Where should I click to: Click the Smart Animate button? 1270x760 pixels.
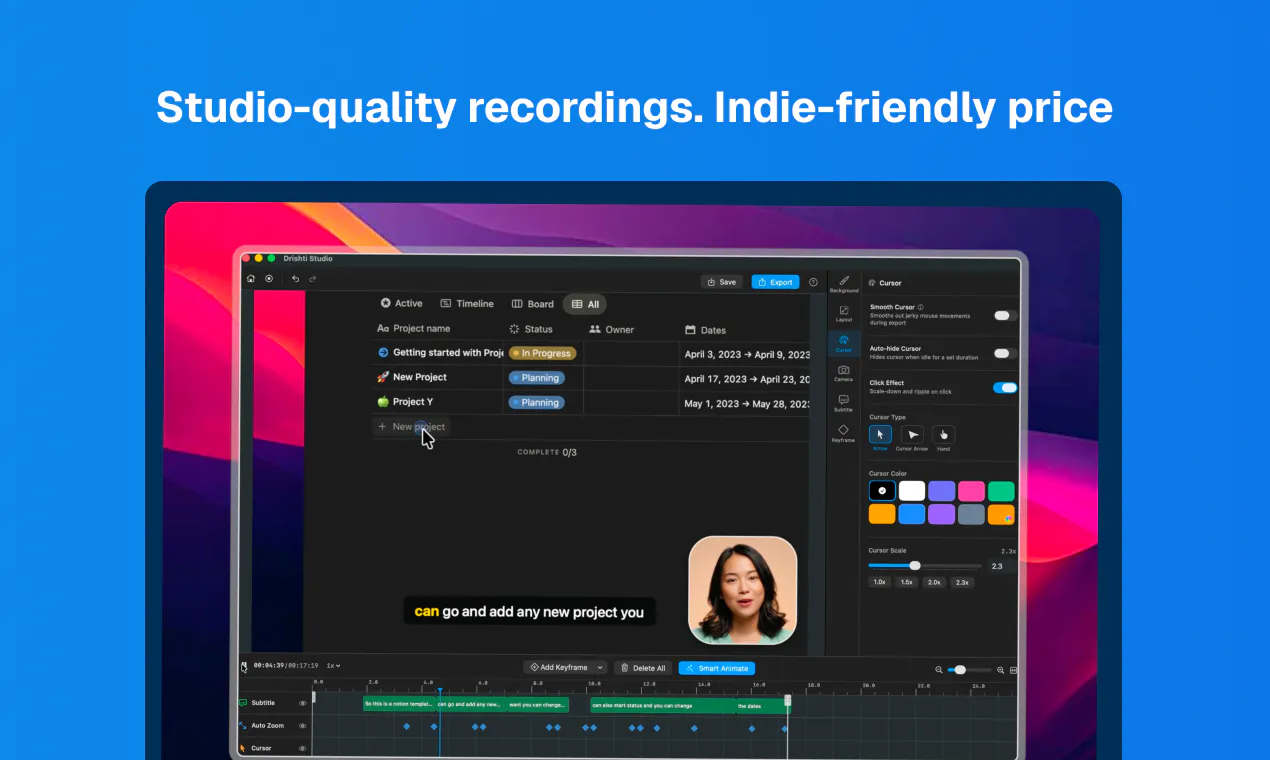tap(717, 668)
